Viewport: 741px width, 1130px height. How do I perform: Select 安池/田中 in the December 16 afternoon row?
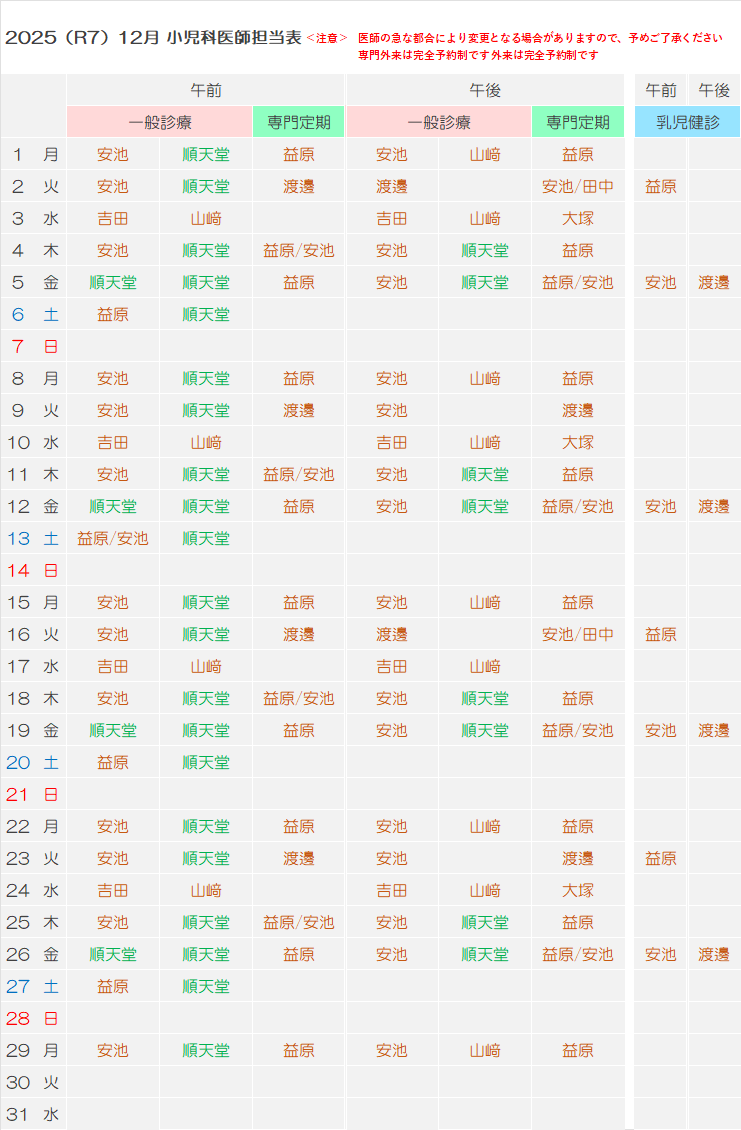click(578, 634)
